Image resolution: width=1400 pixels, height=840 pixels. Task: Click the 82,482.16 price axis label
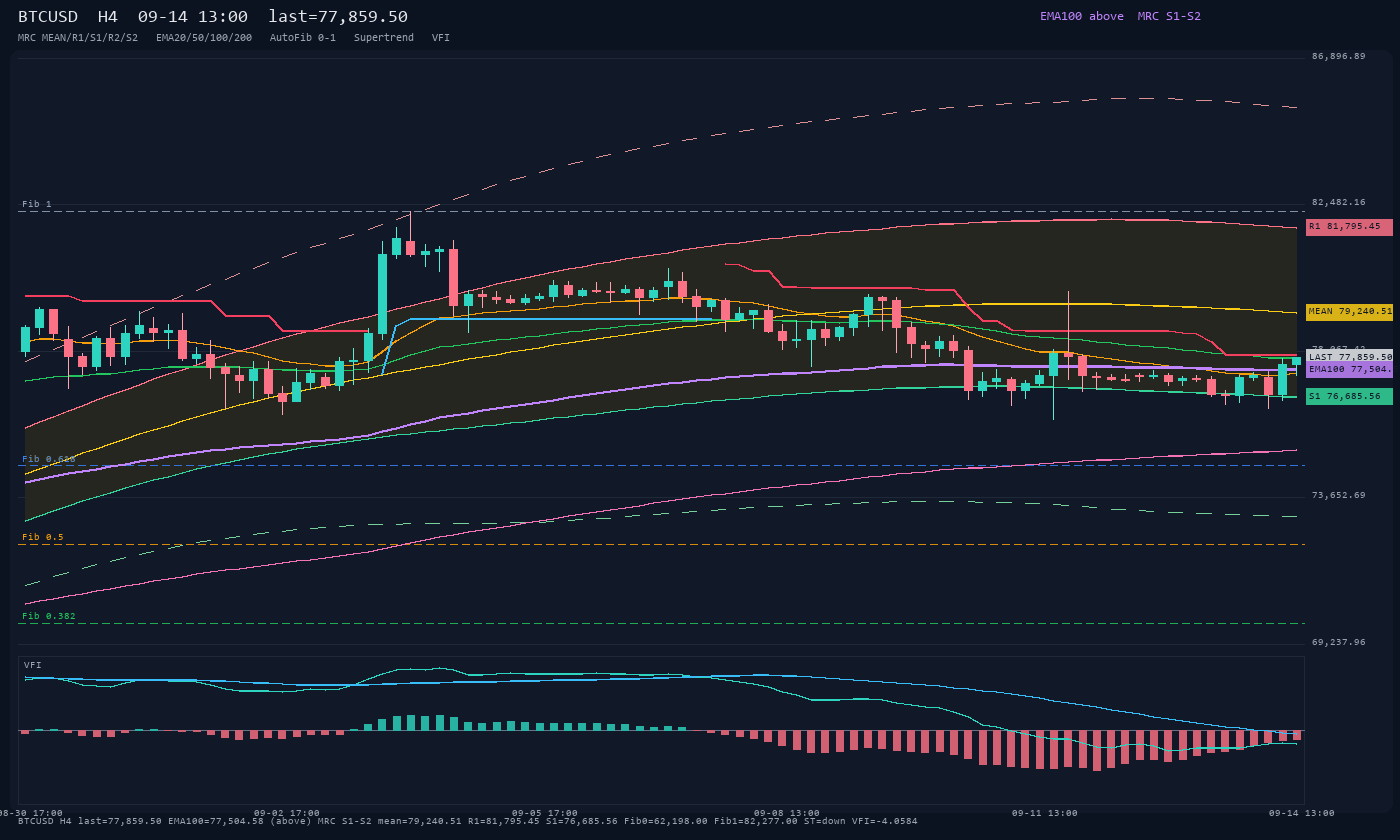(x=1338, y=202)
